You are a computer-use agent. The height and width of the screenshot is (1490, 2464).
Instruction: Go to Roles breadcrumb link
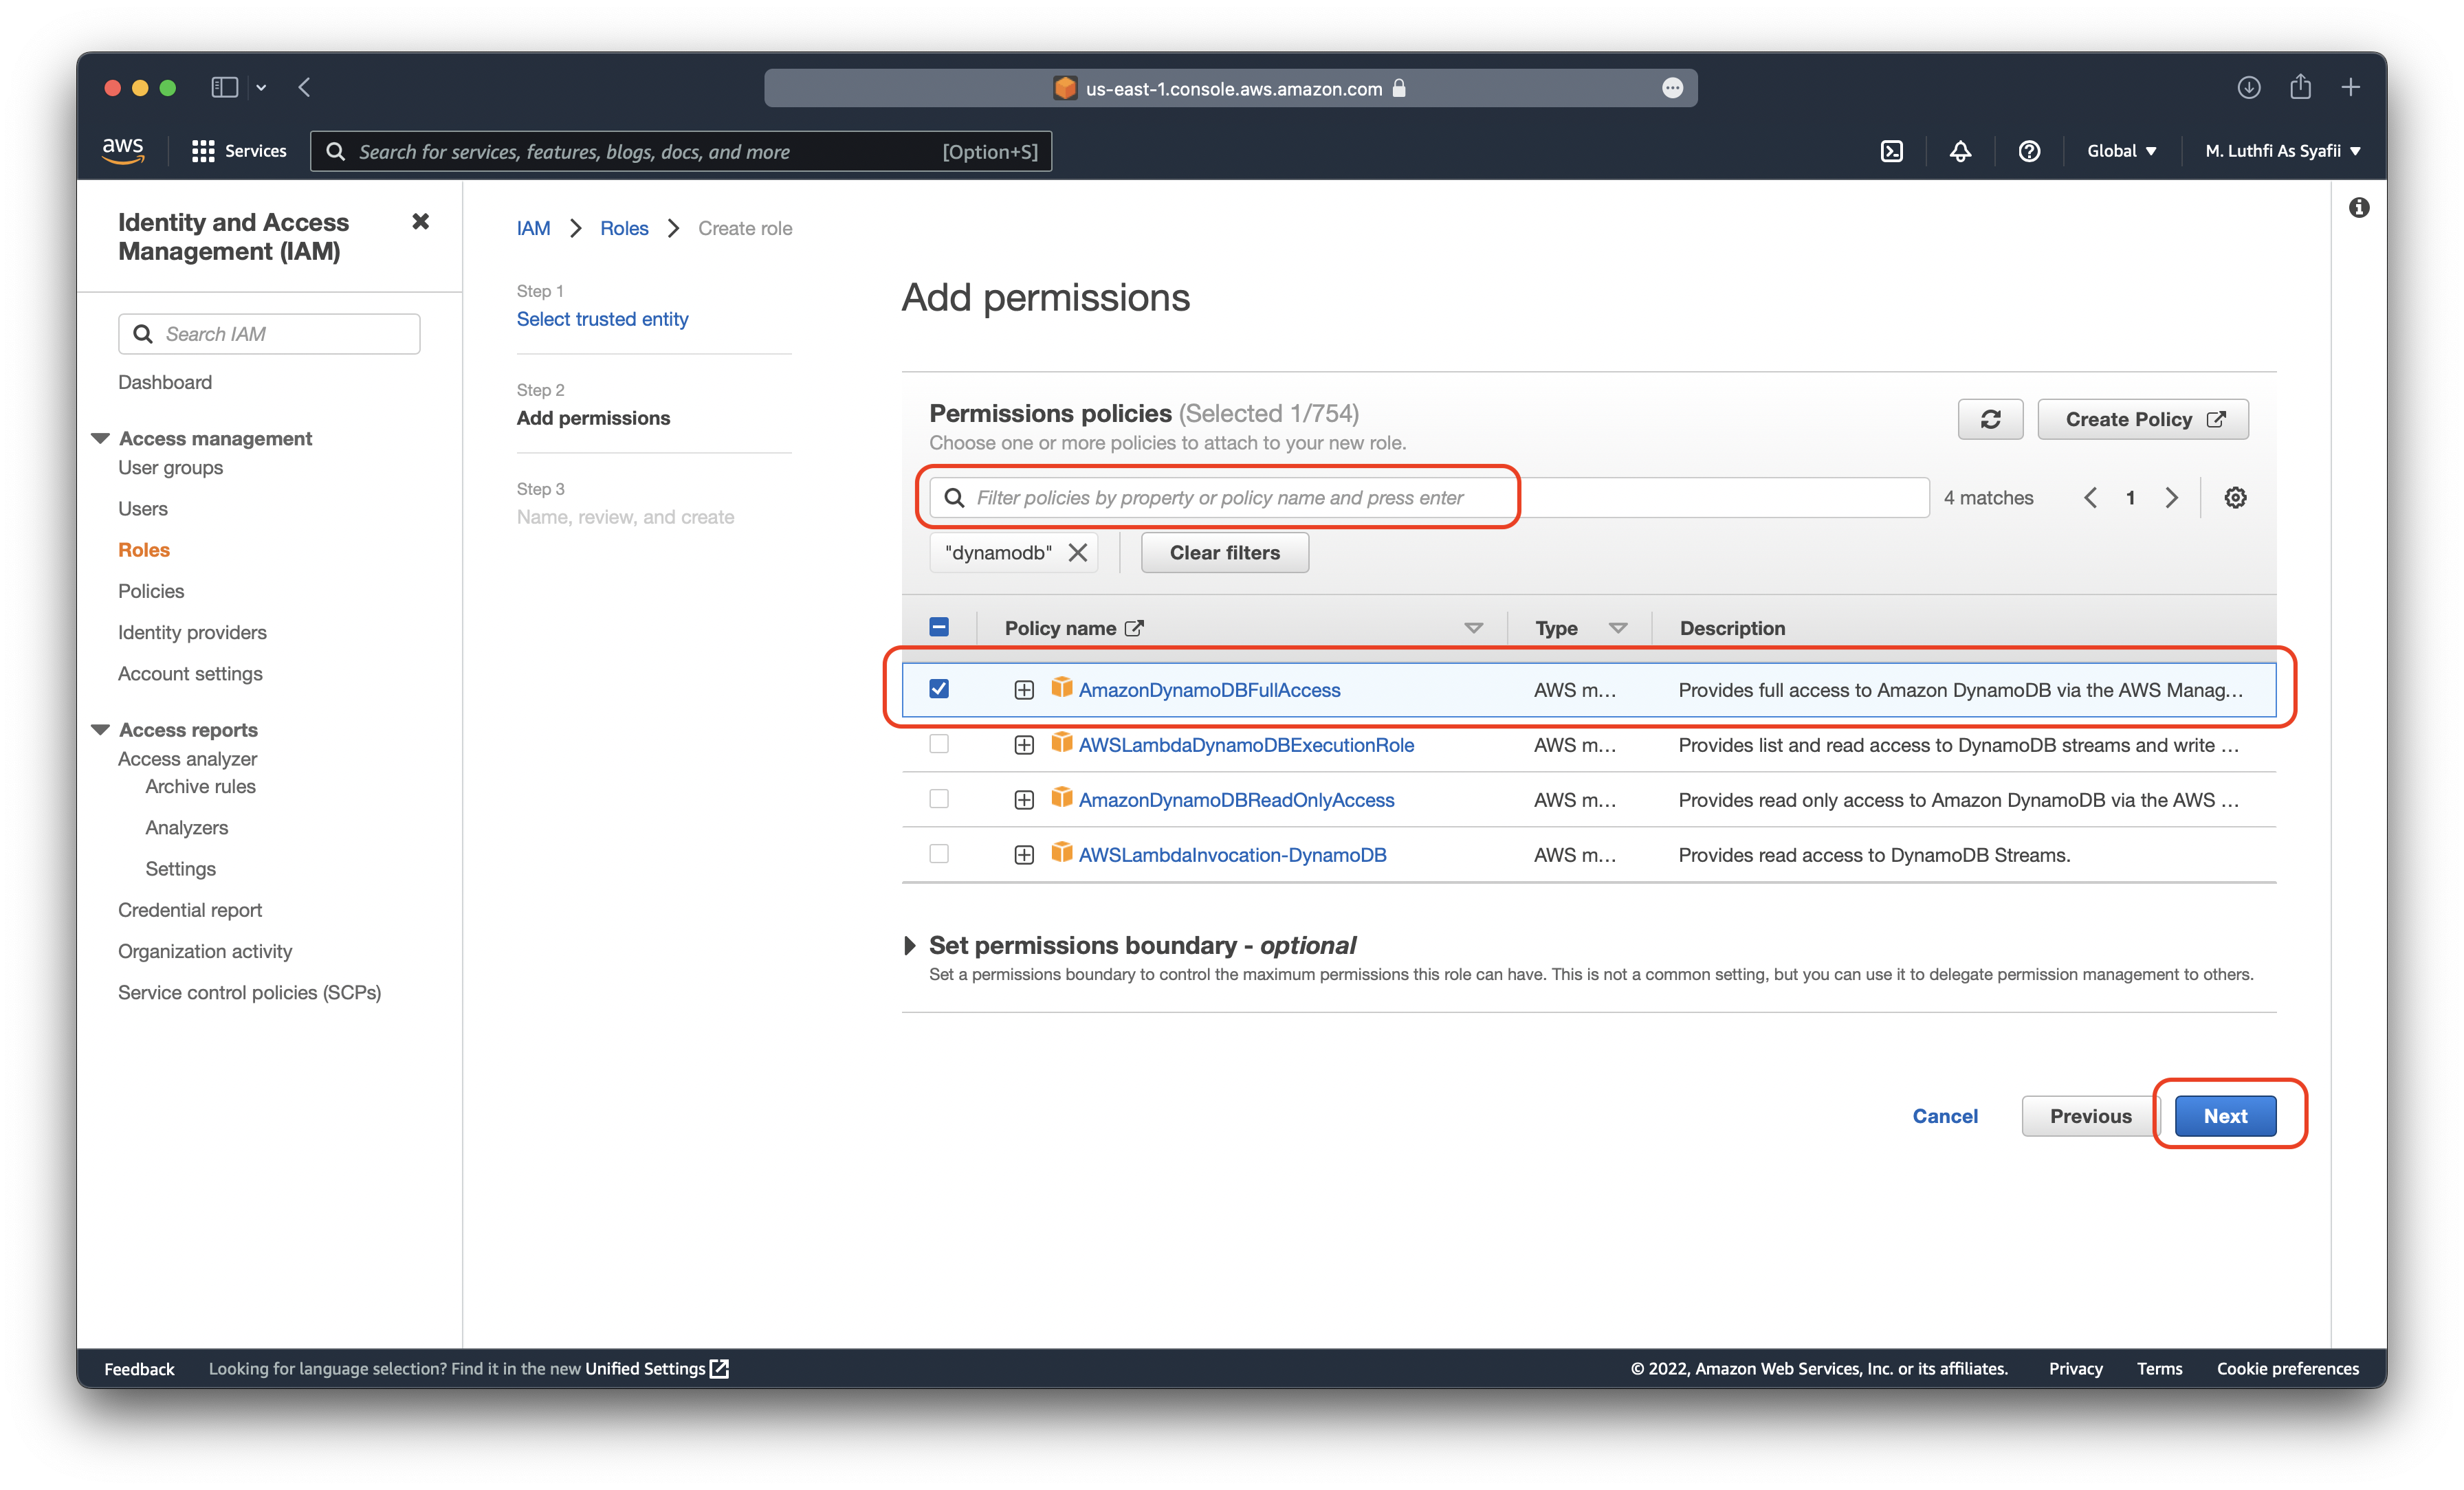(x=624, y=228)
